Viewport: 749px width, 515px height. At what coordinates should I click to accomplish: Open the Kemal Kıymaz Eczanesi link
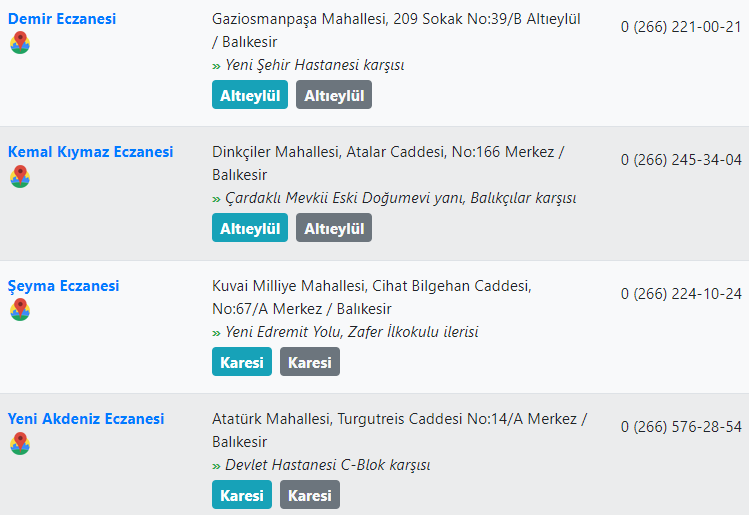(x=90, y=152)
